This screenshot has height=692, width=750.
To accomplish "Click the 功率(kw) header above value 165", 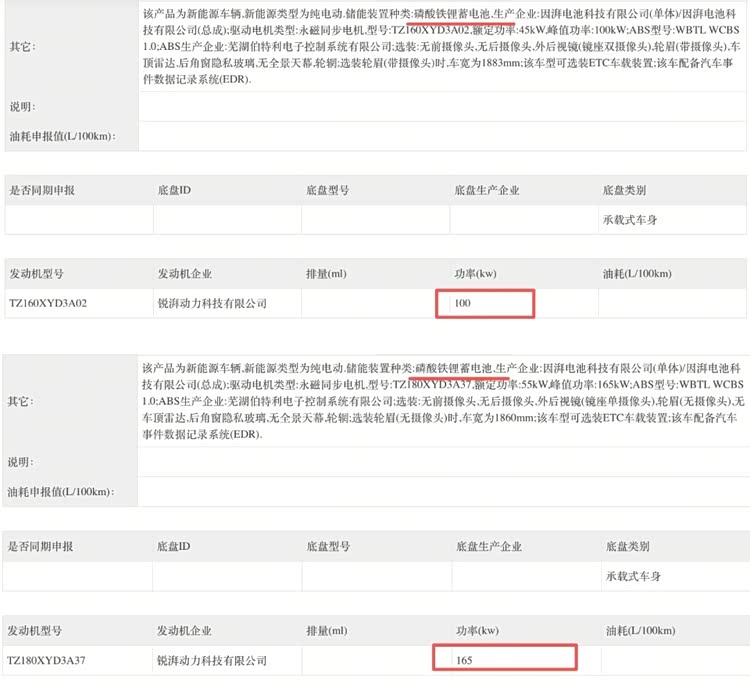I will 477,631.
